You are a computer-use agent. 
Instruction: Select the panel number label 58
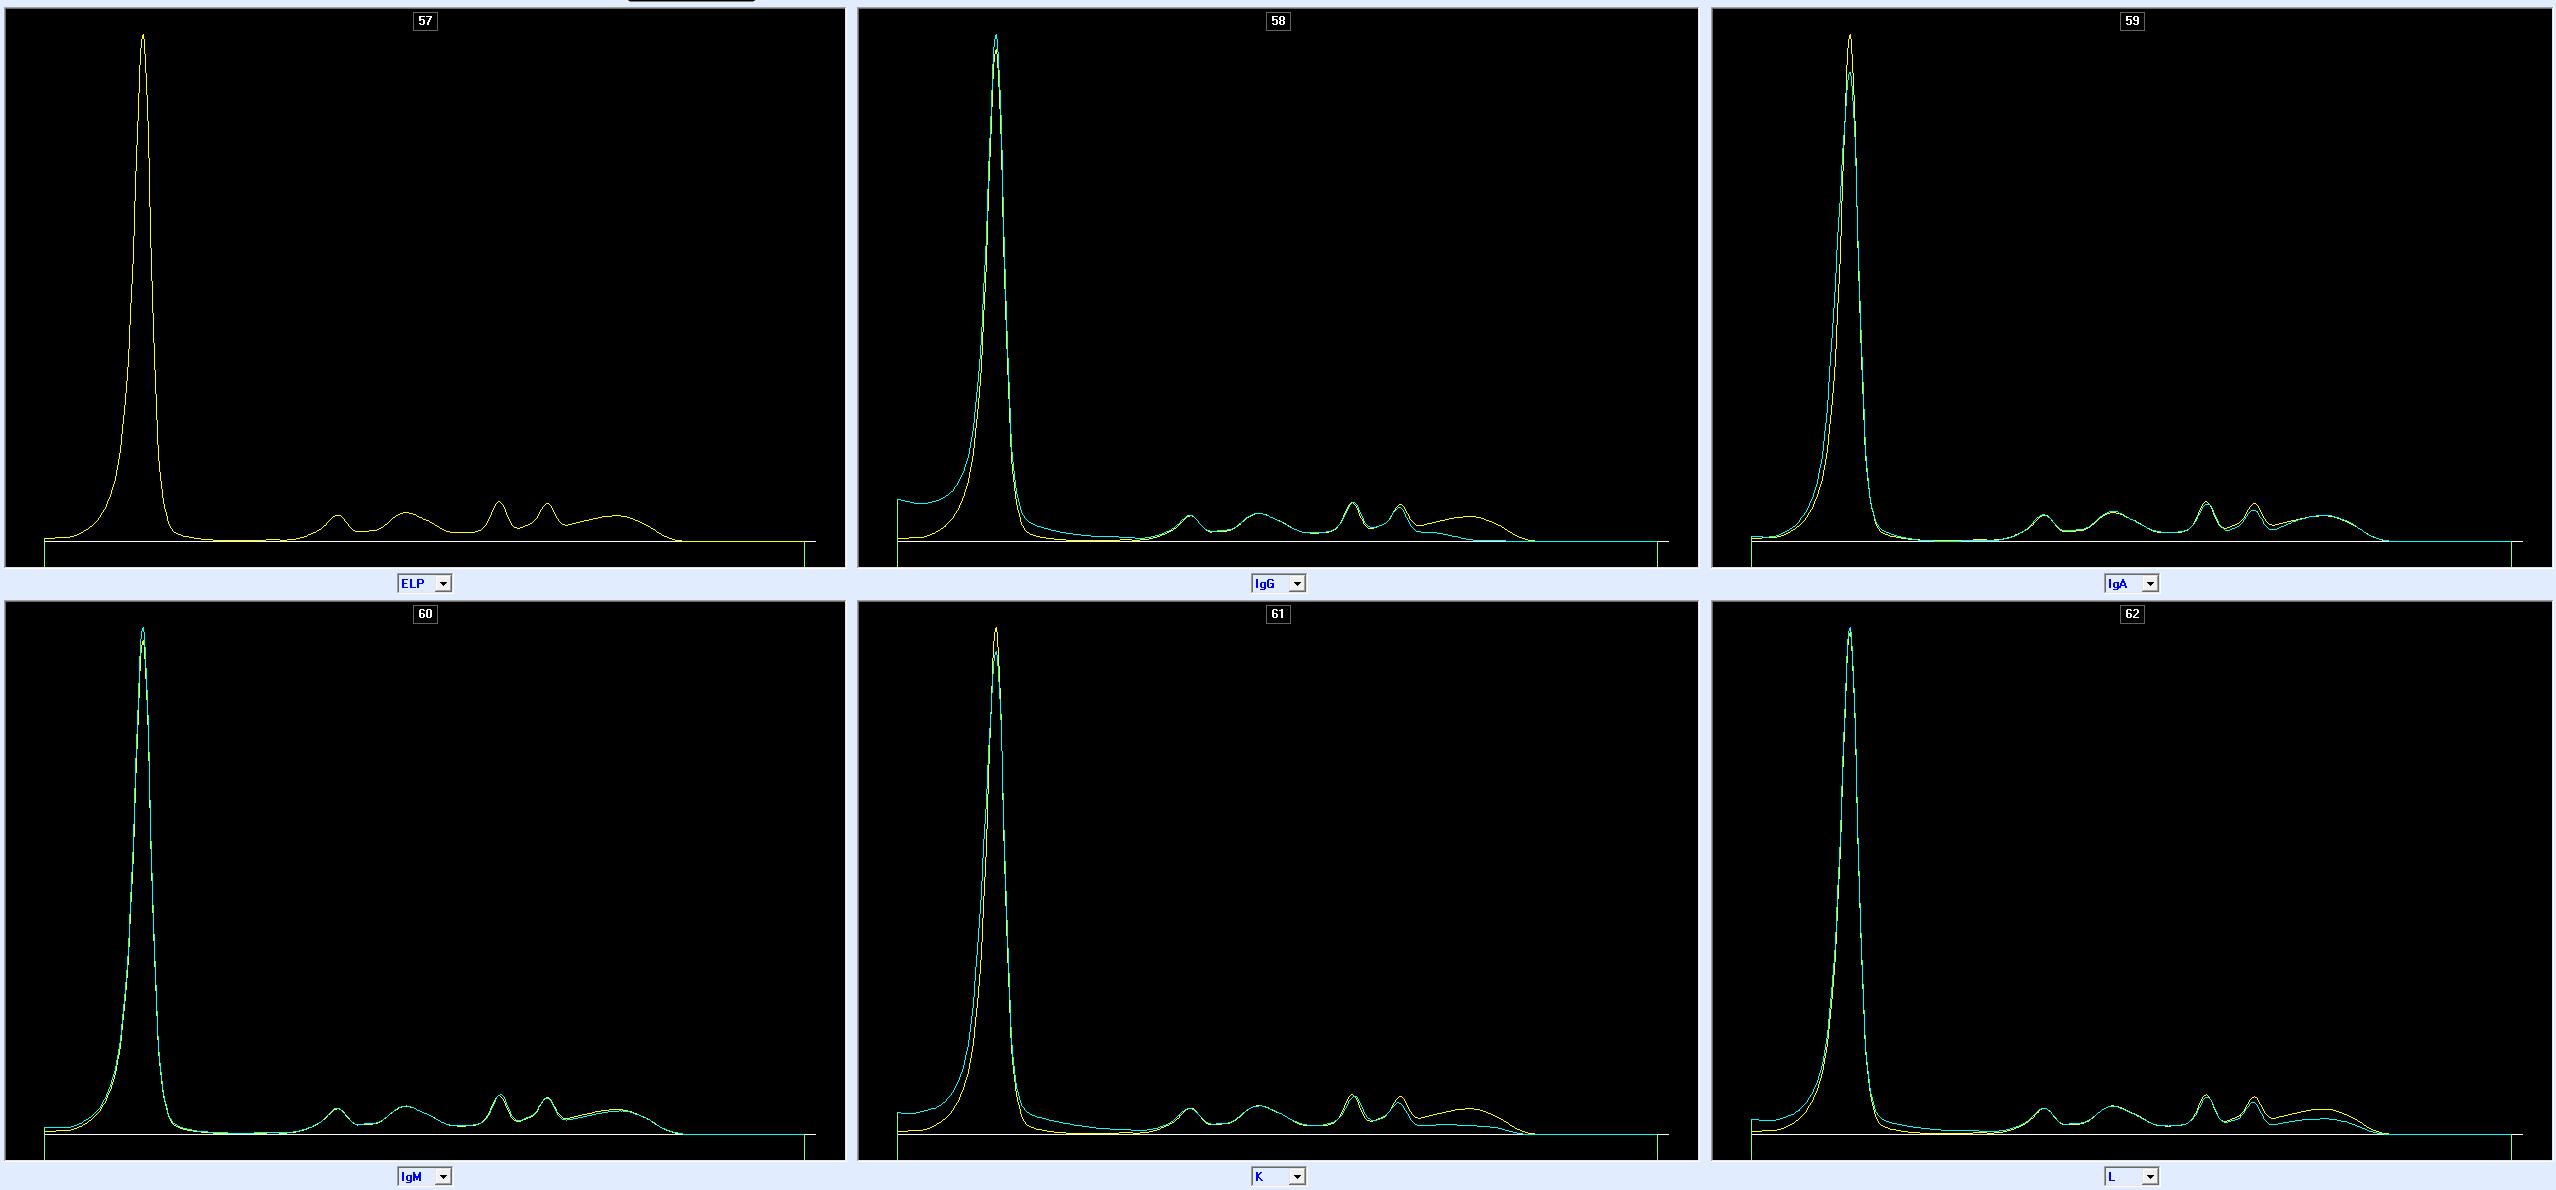point(1278,21)
